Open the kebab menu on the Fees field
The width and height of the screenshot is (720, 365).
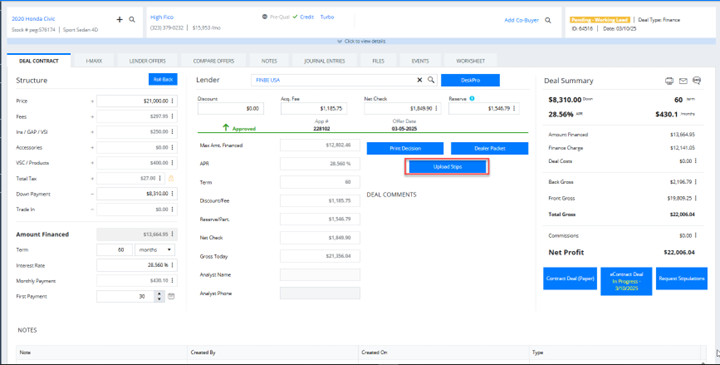[x=173, y=117]
